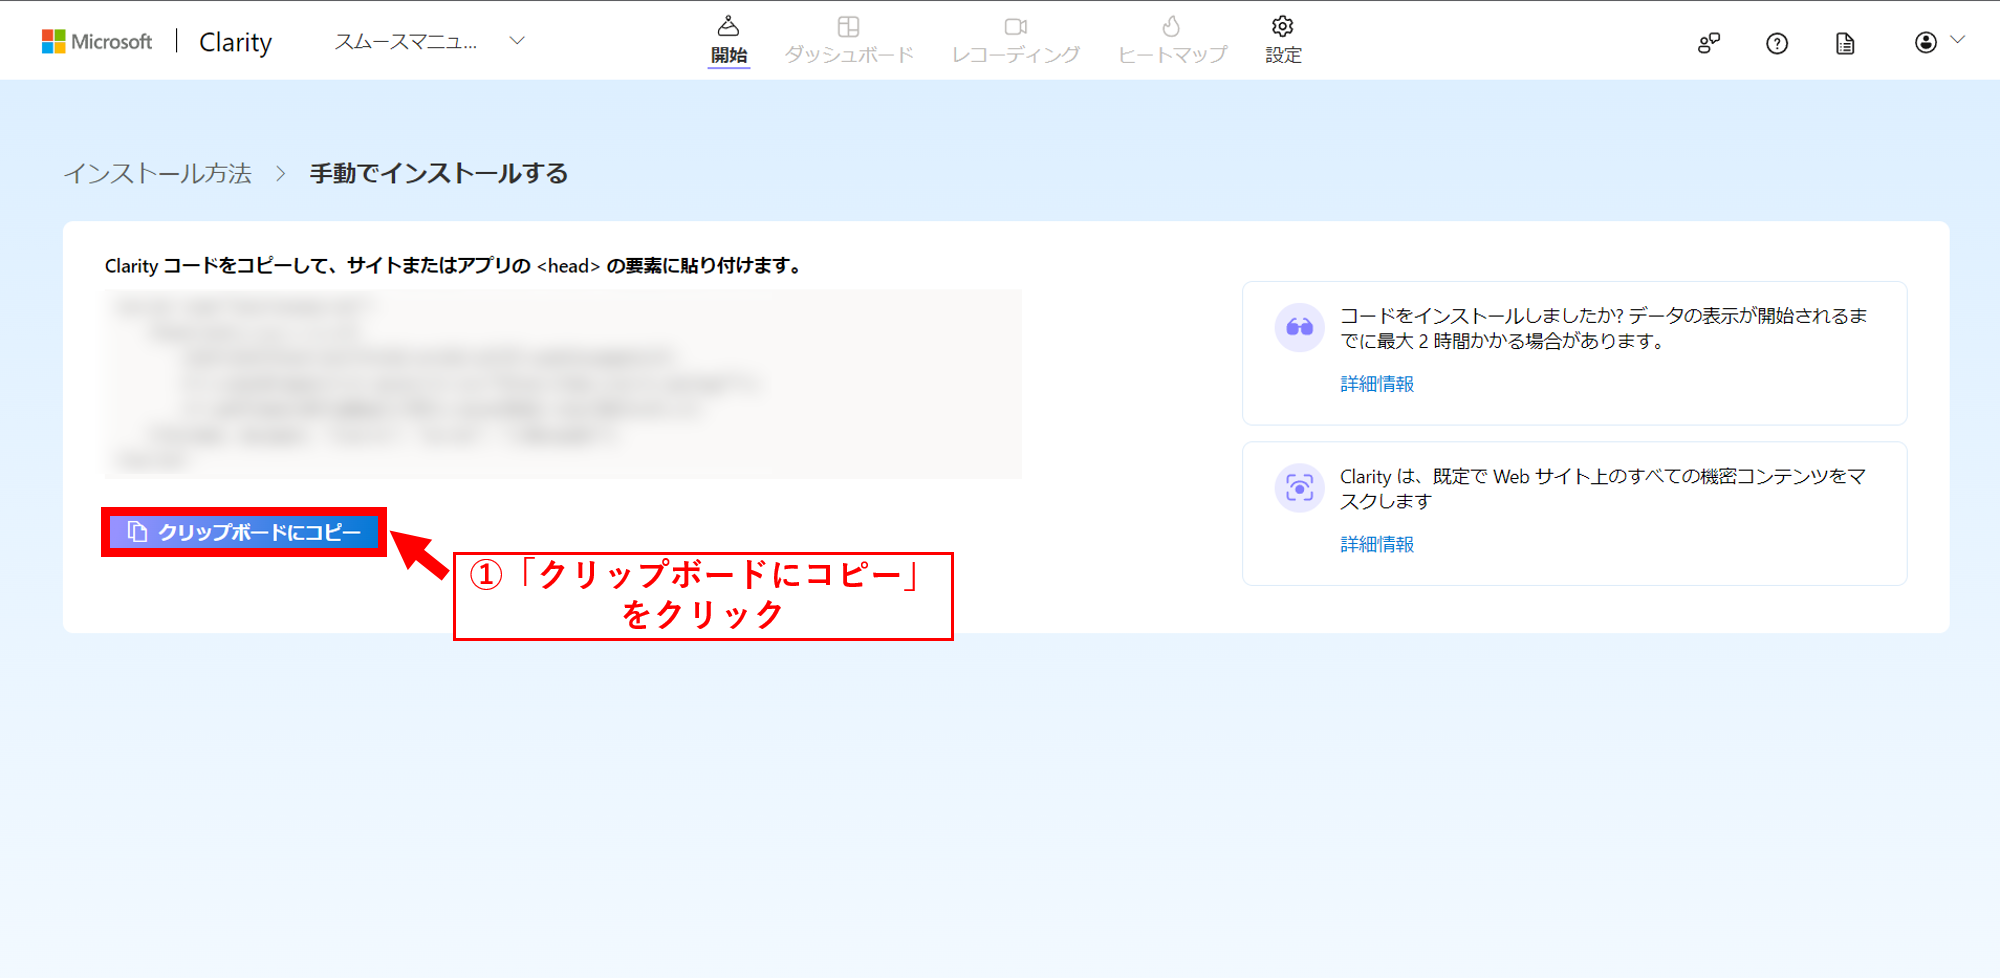Switch to the ダッシュボード tab

click(848, 40)
